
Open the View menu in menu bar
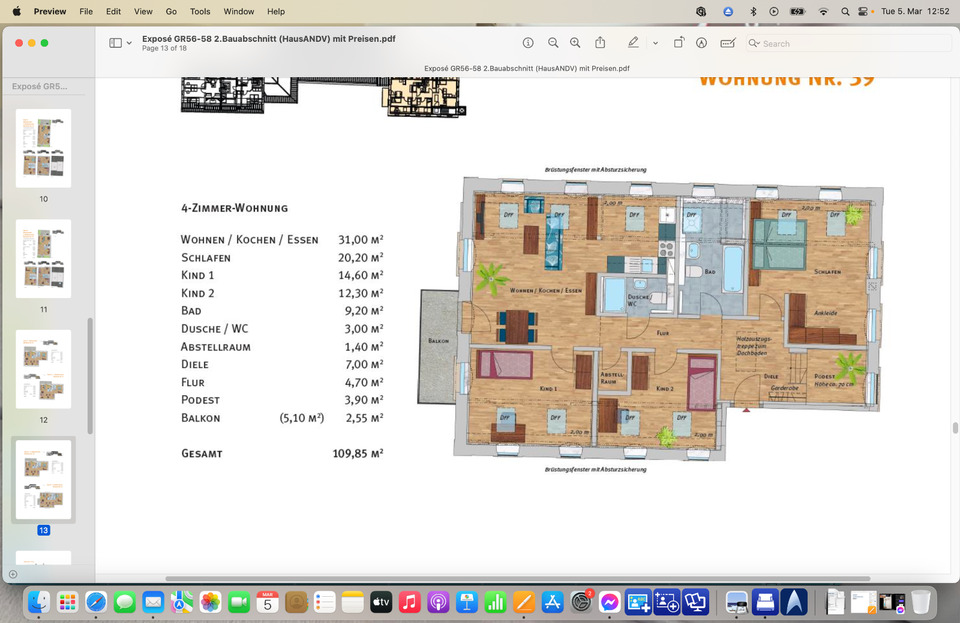tap(143, 11)
